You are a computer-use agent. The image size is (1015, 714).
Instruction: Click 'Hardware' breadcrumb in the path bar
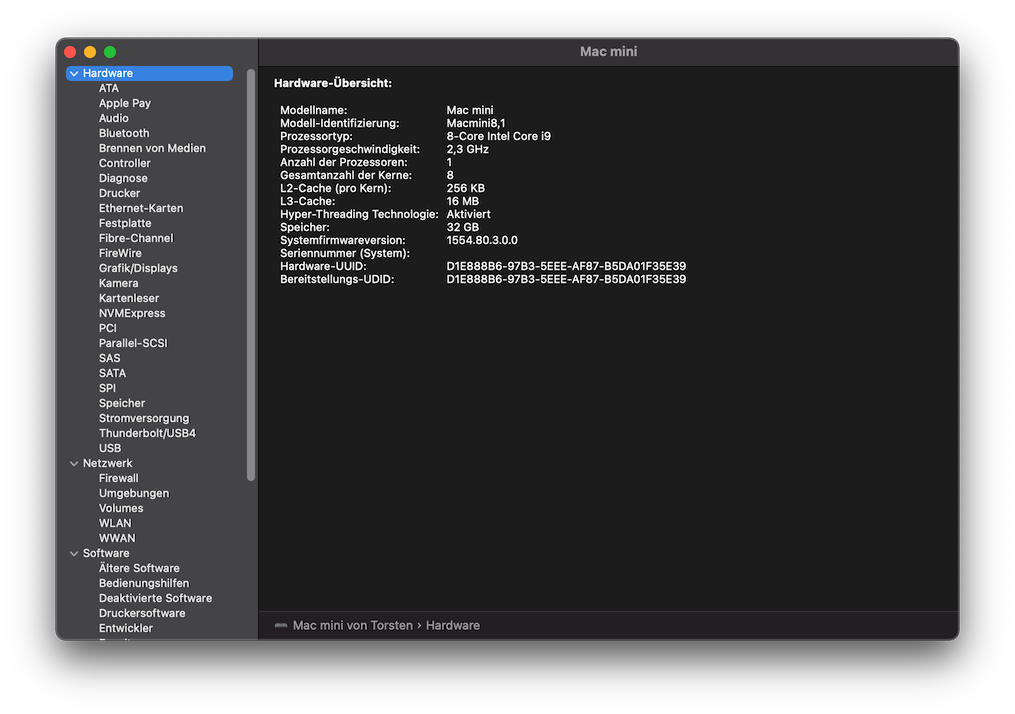tap(453, 626)
